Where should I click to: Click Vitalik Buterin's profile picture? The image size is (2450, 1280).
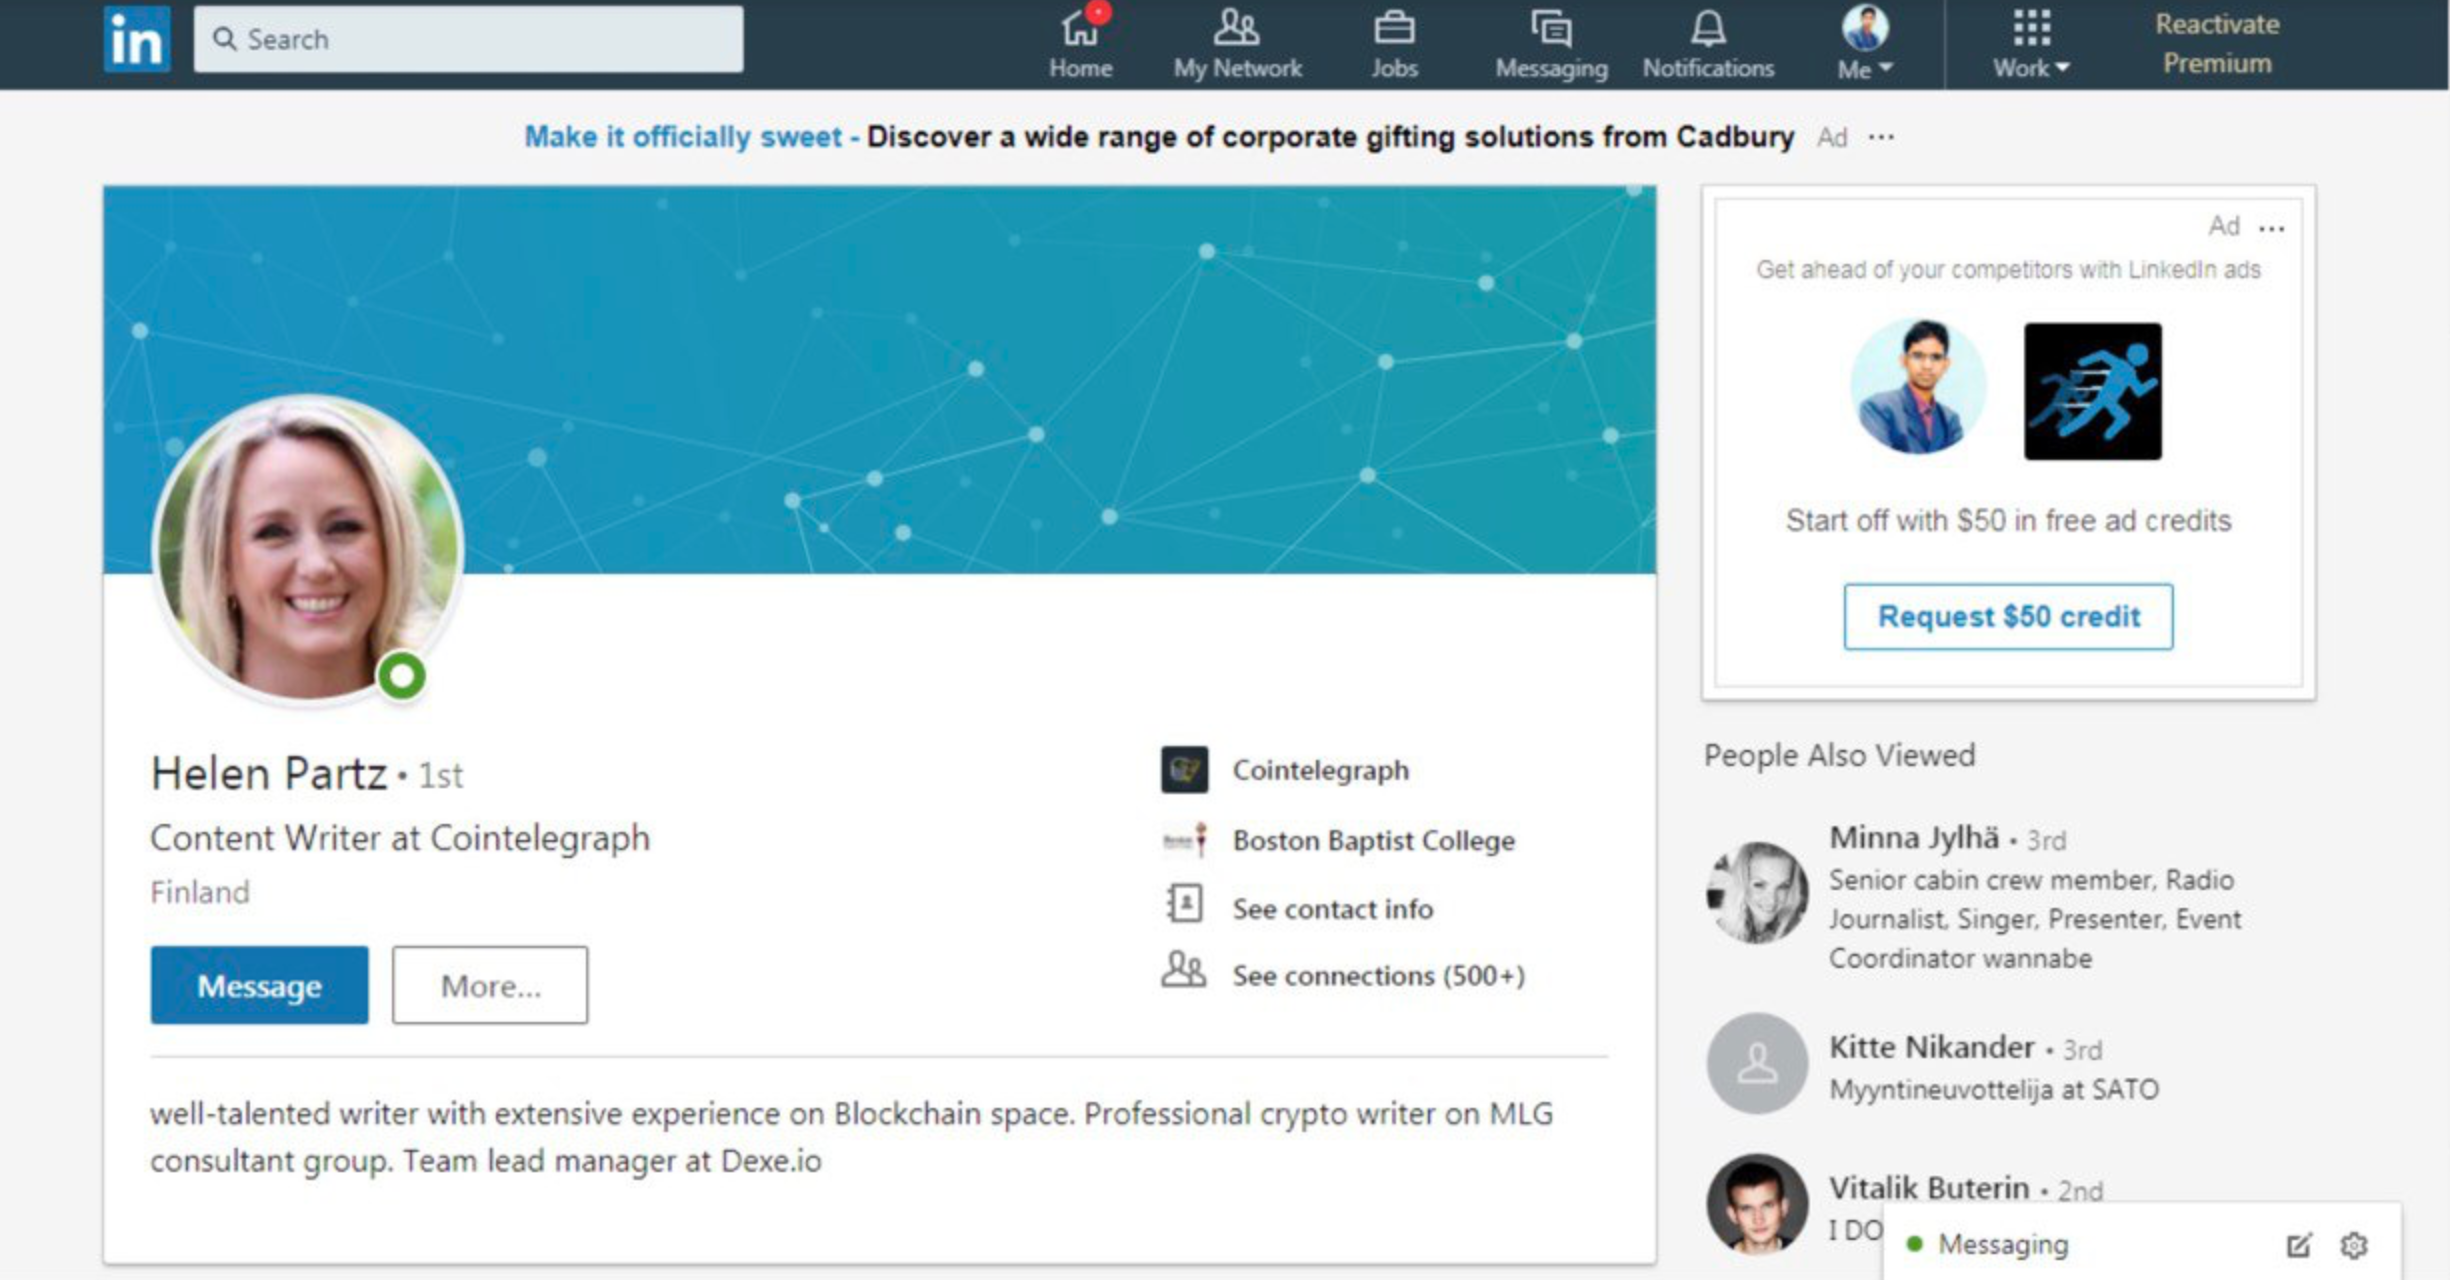point(1757,1204)
